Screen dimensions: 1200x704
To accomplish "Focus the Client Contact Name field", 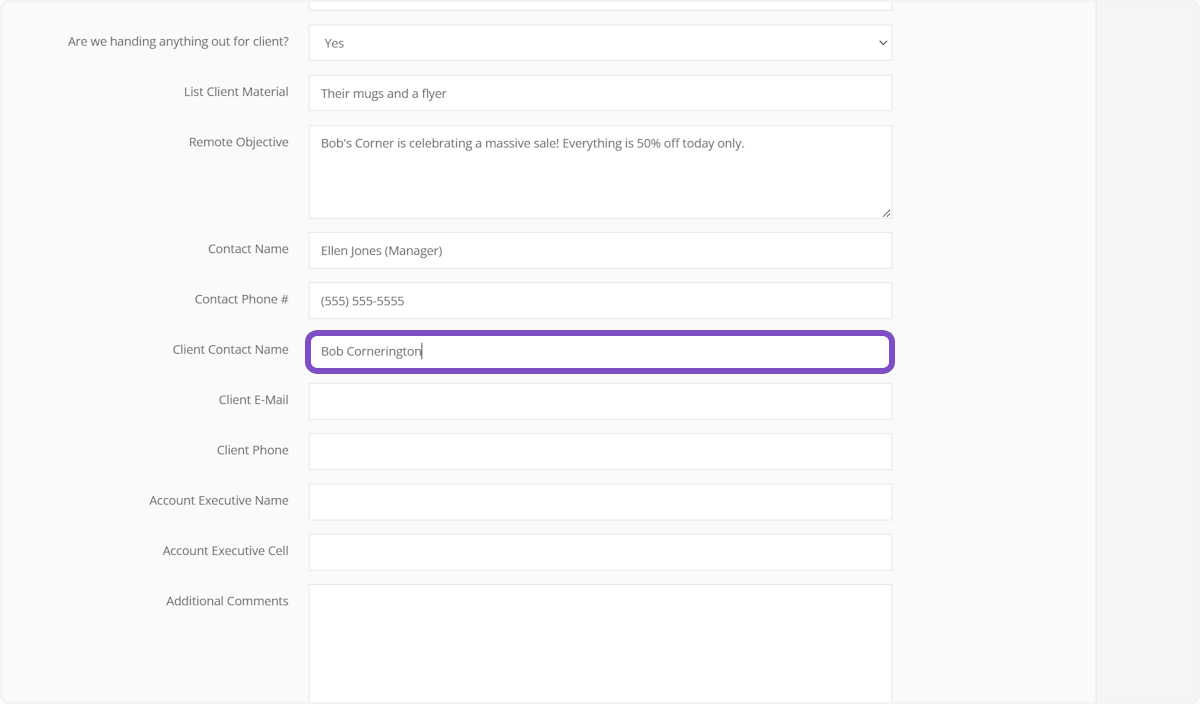I will tap(599, 352).
